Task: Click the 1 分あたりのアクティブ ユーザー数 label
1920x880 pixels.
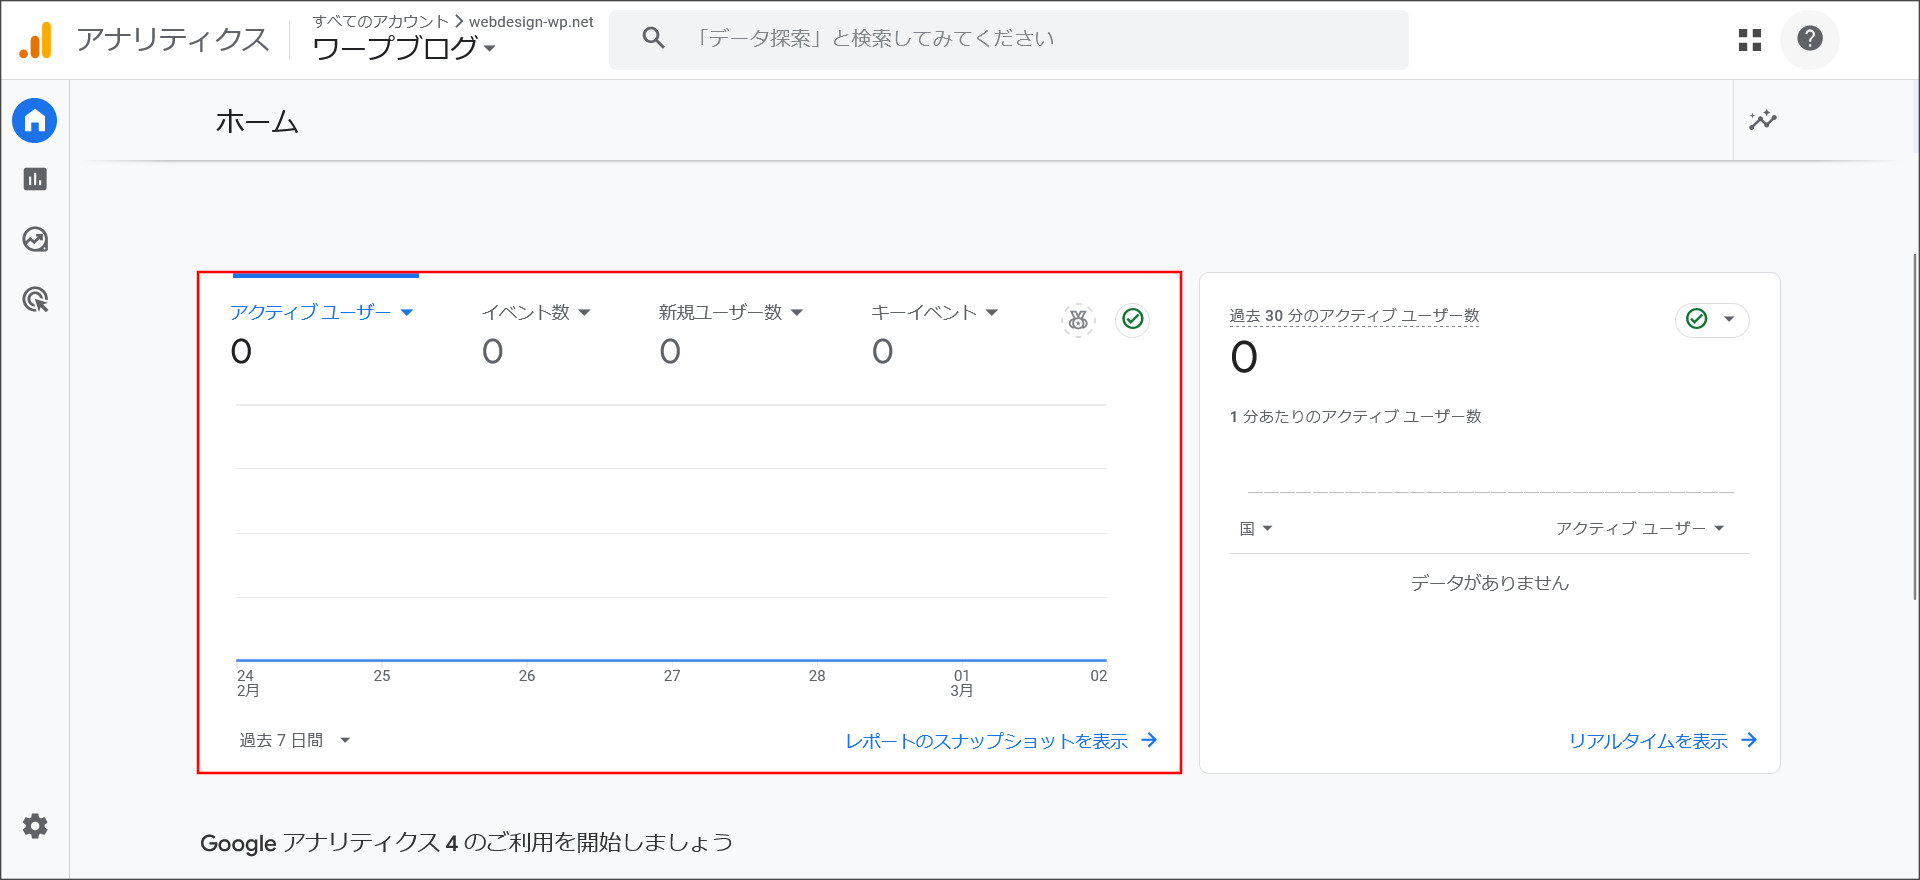Action: (x=1355, y=416)
